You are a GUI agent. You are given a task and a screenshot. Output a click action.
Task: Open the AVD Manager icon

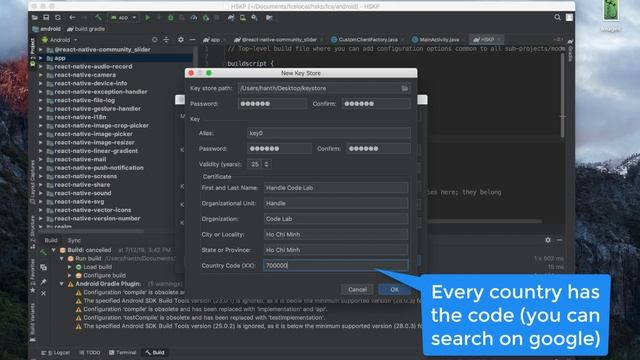point(243,18)
